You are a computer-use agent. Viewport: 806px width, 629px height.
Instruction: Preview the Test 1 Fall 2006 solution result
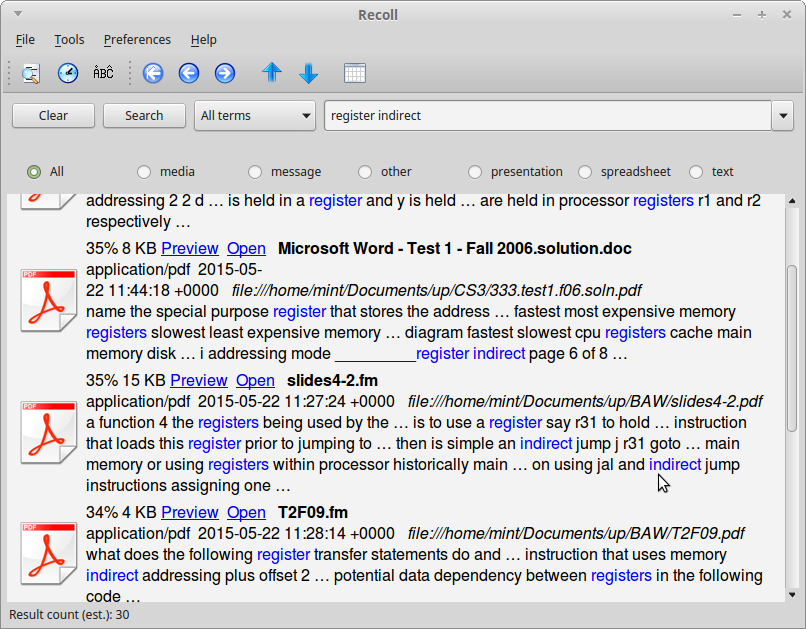190,249
